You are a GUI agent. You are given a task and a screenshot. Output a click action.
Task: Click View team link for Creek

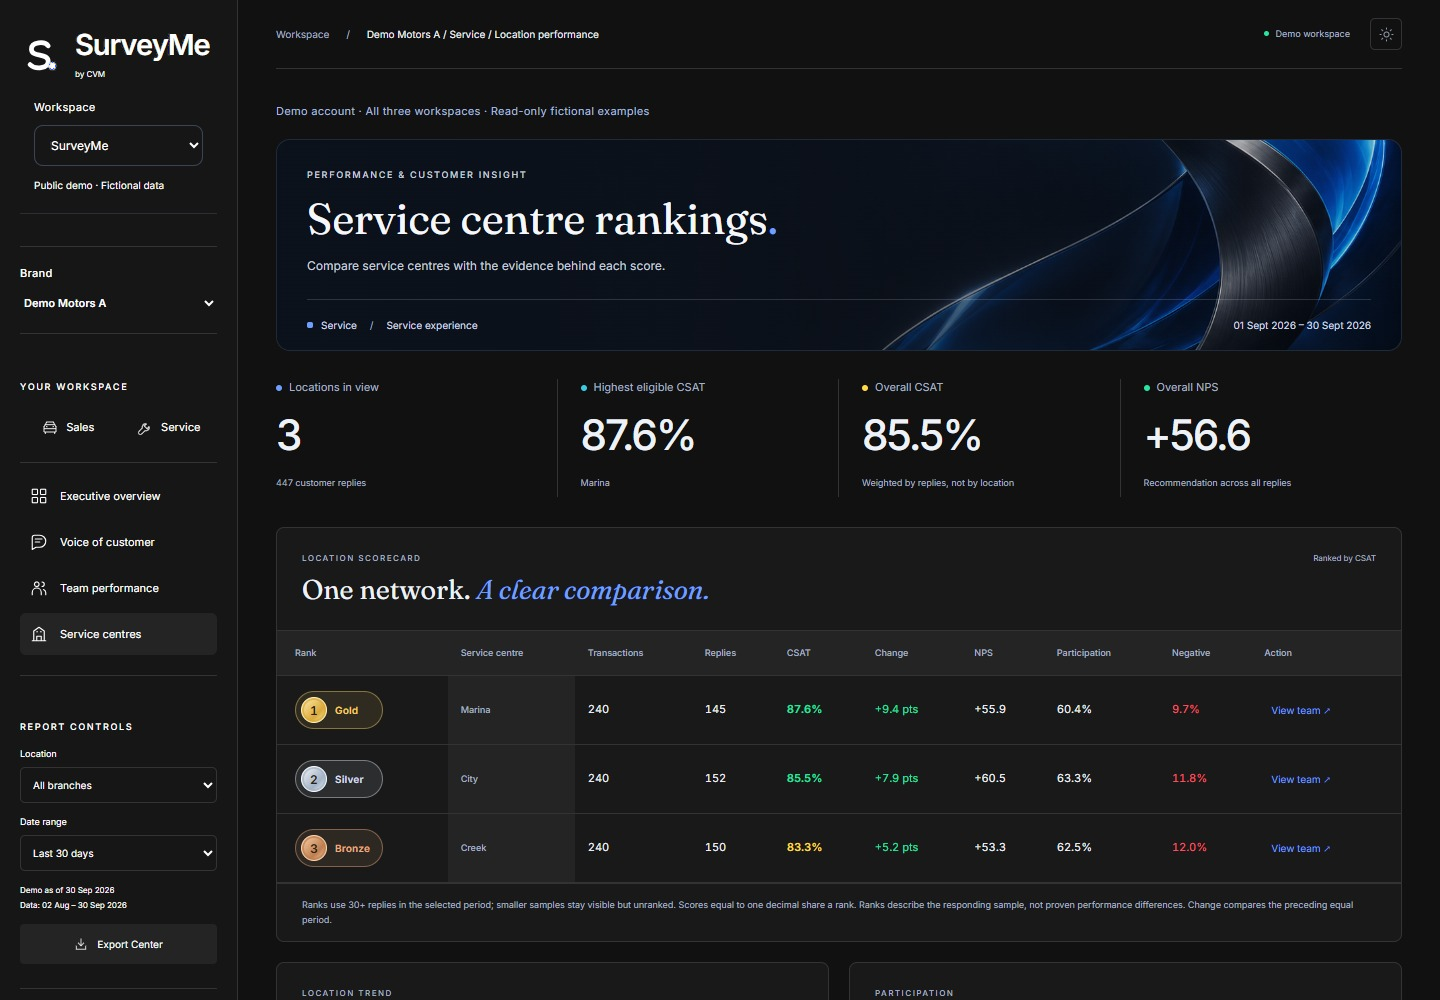click(x=1300, y=848)
